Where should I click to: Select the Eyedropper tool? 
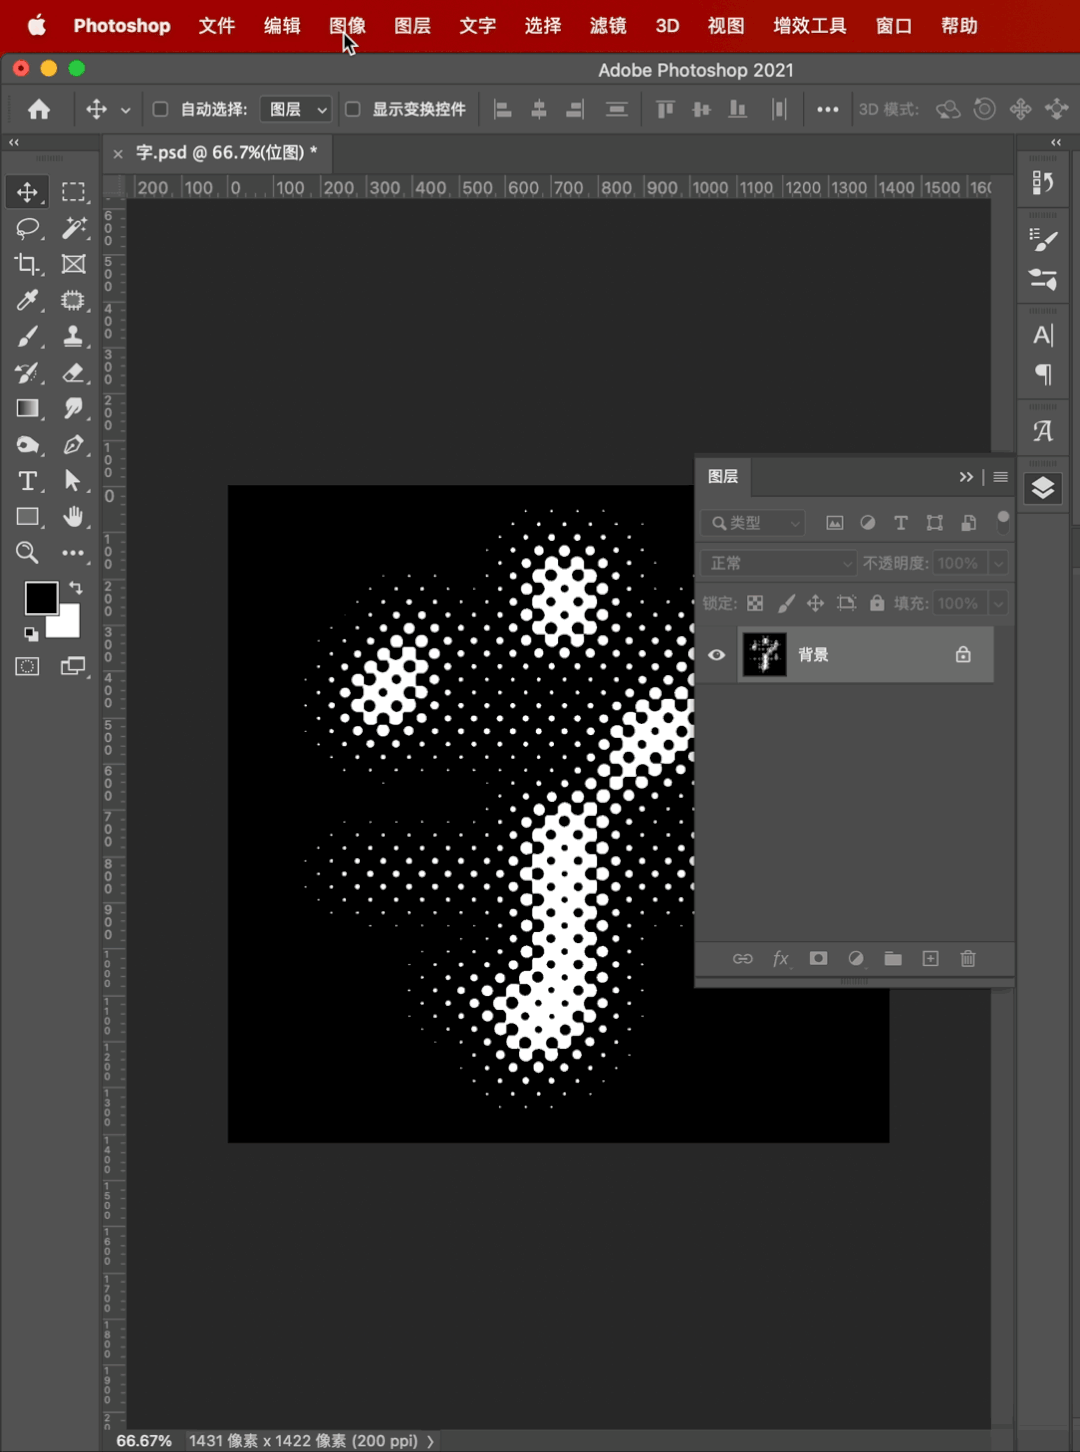(x=27, y=300)
